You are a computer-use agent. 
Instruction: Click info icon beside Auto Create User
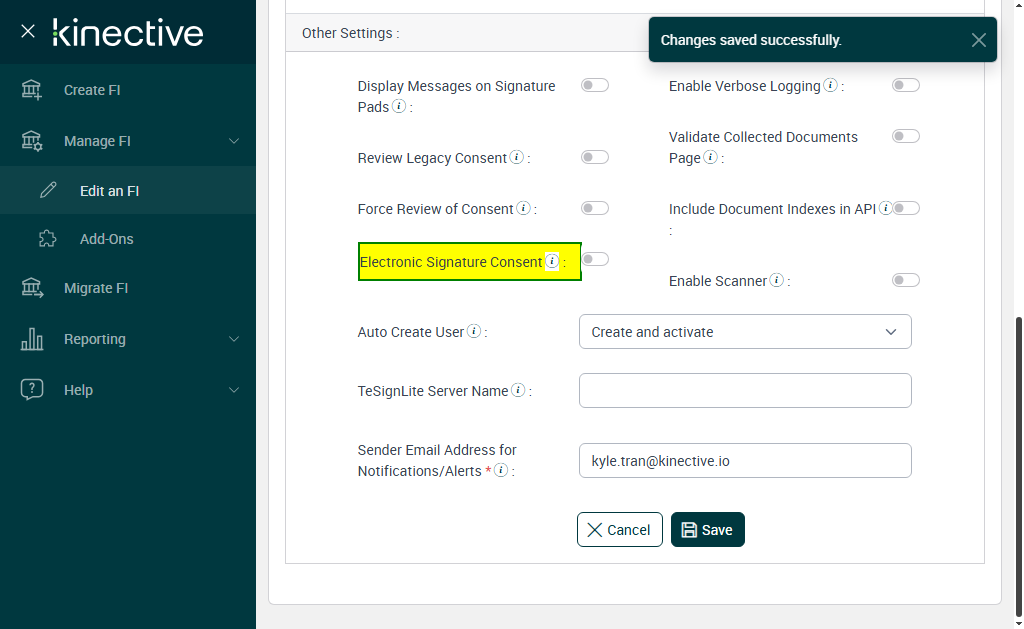pyautogui.click(x=474, y=332)
